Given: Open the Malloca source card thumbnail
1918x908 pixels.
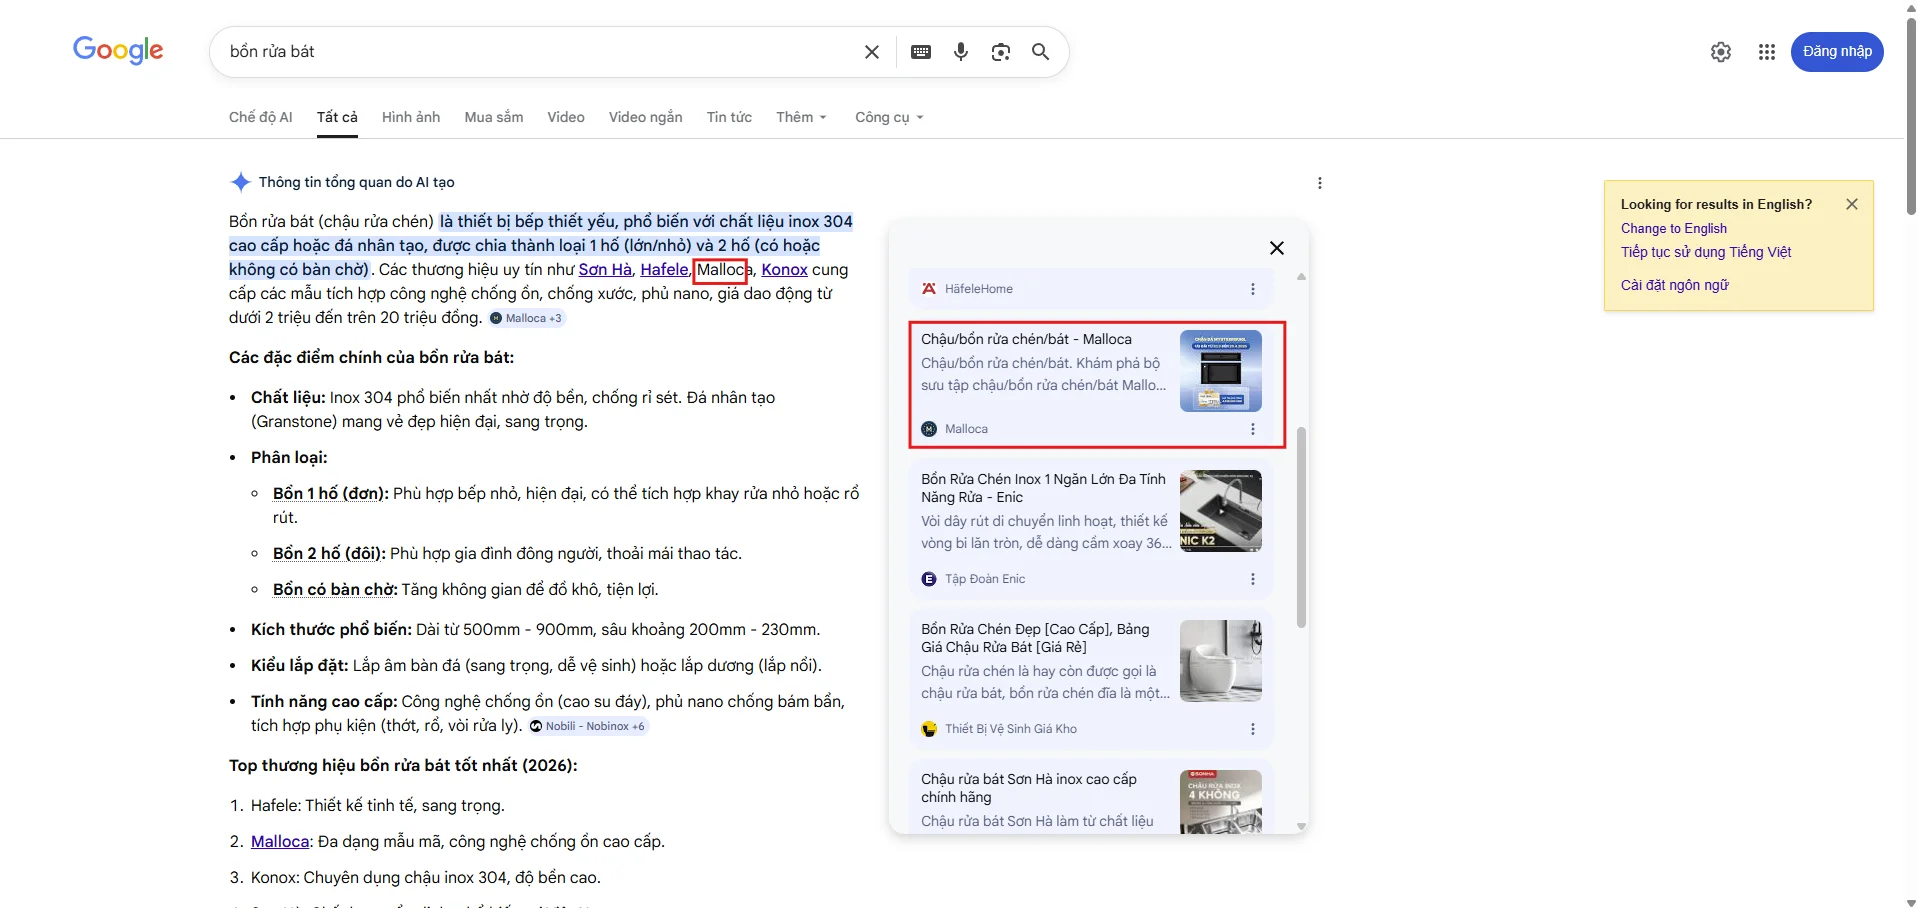Looking at the screenshot, I should [1221, 371].
